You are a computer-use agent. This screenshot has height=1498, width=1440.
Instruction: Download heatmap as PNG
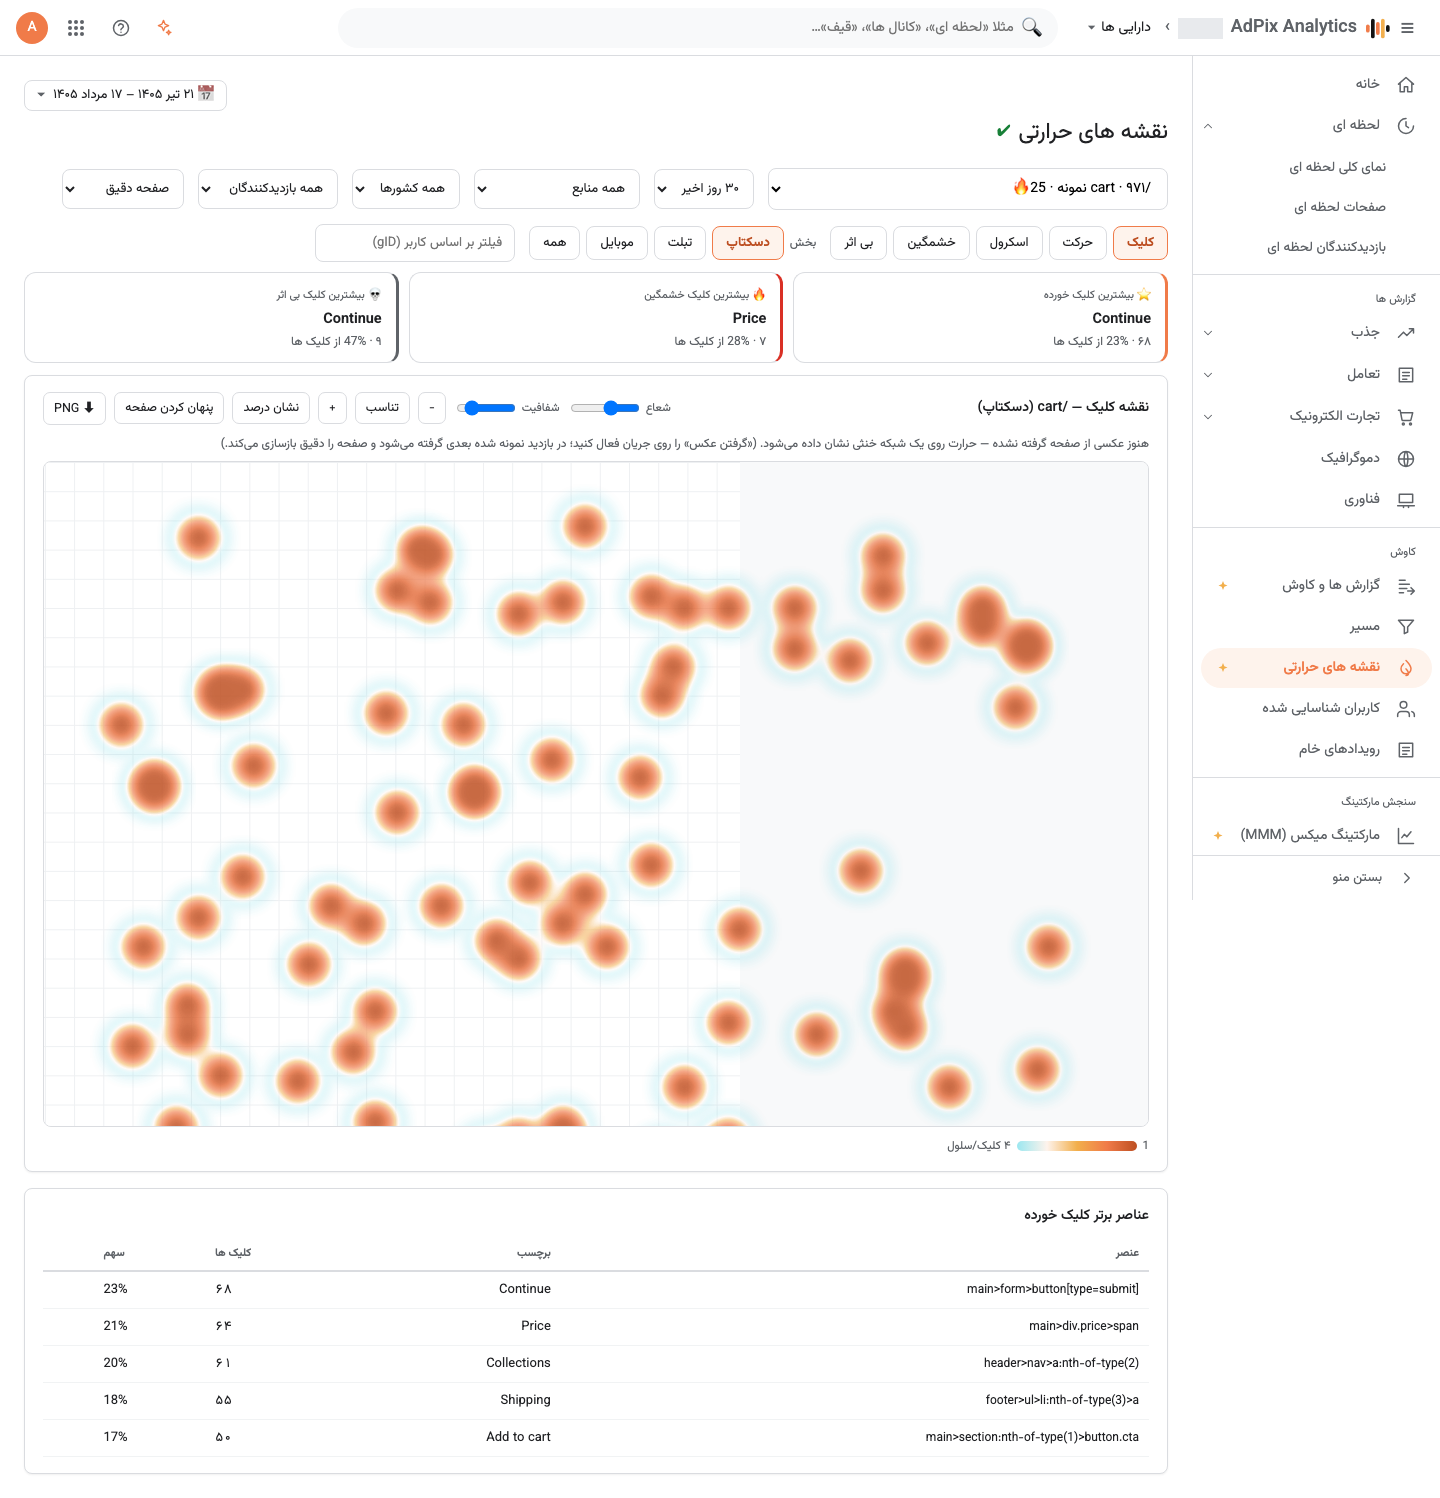tap(74, 408)
